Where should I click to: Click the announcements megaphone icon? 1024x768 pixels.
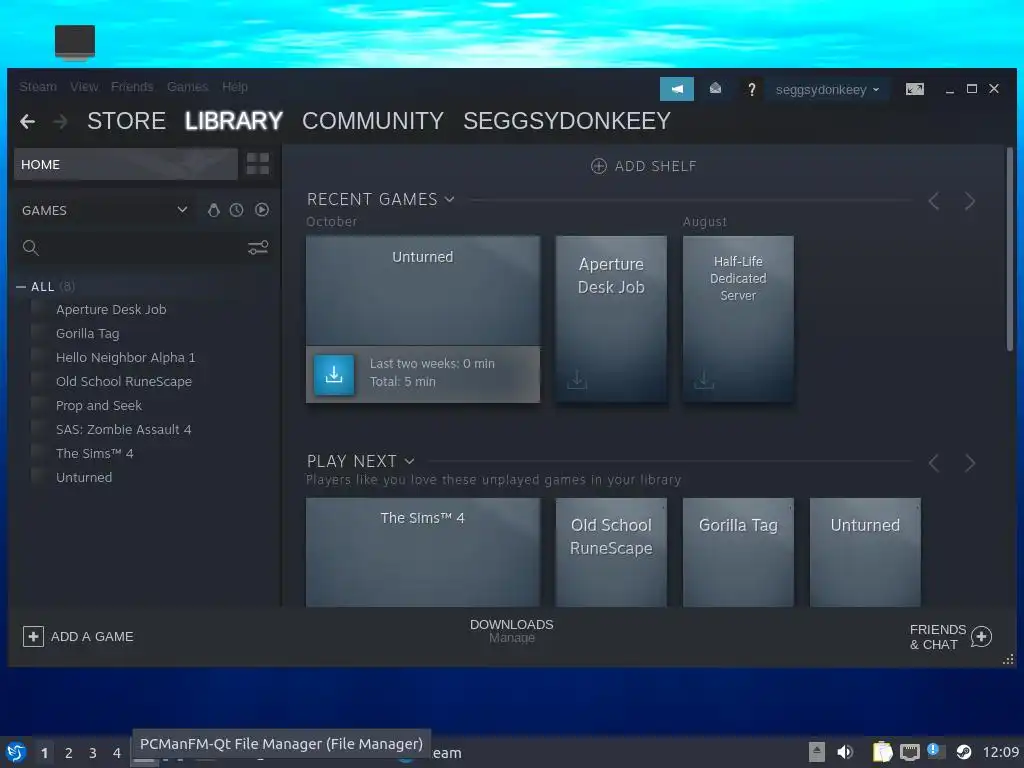[677, 89]
